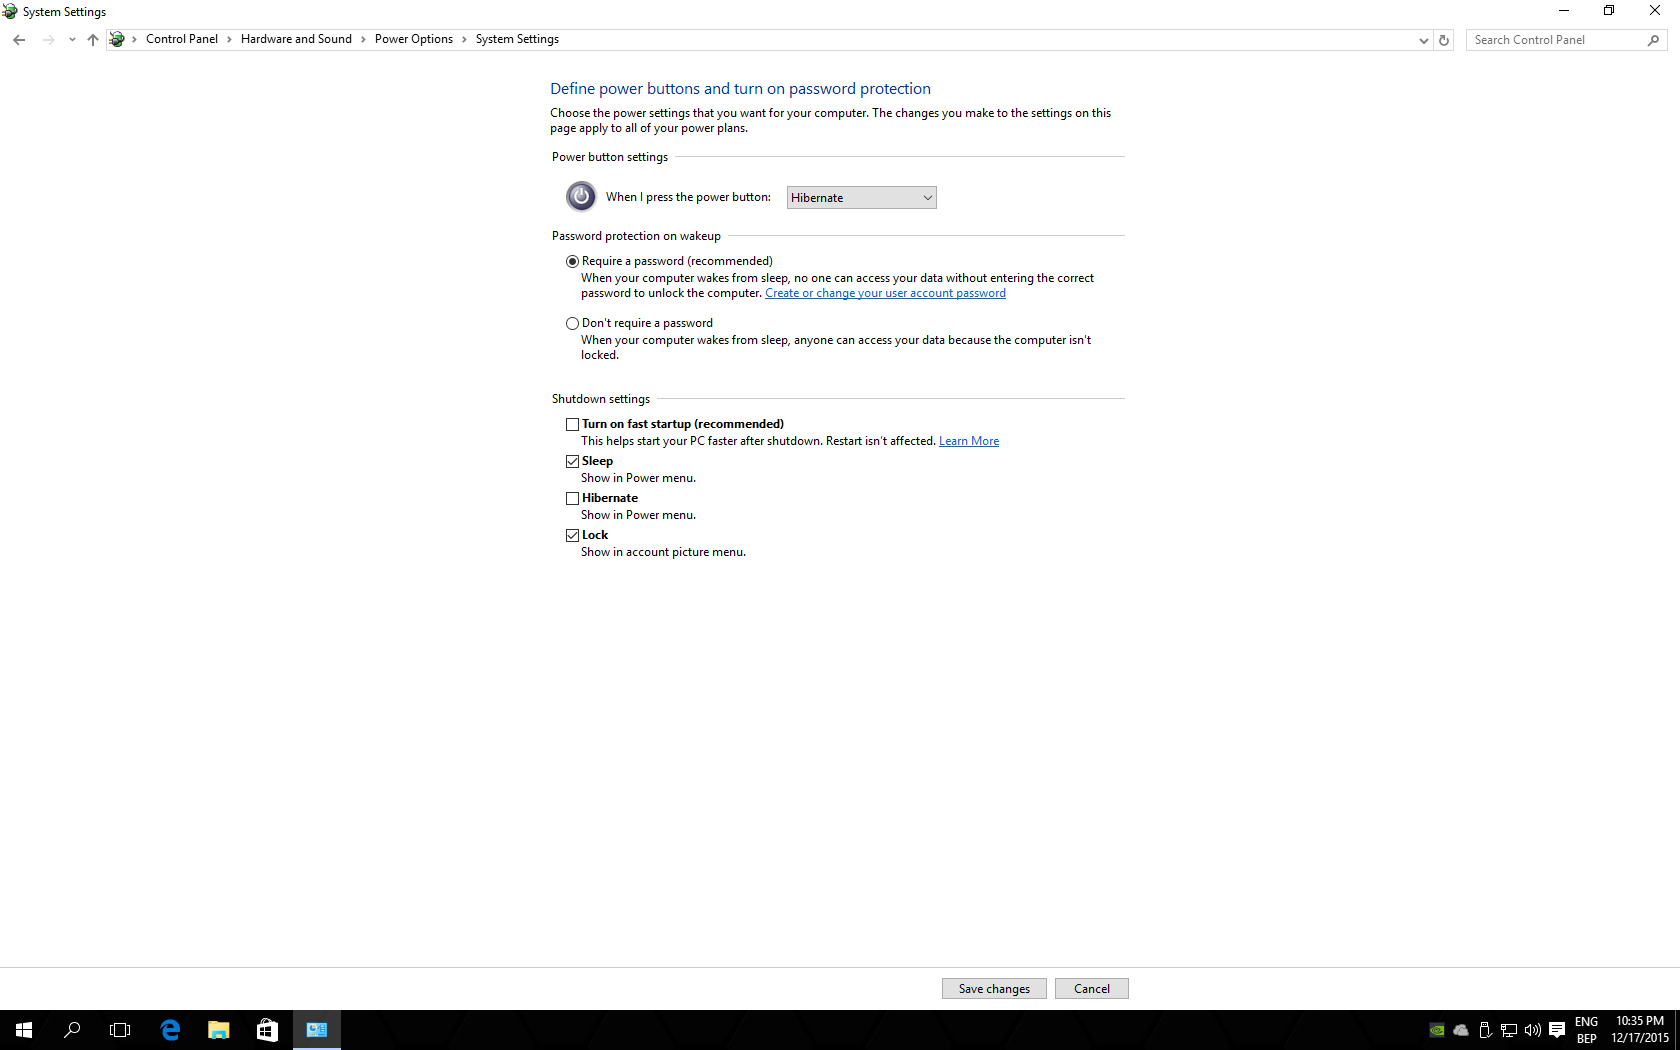
Task: Open Task View from the taskbar
Action: pos(120,1030)
